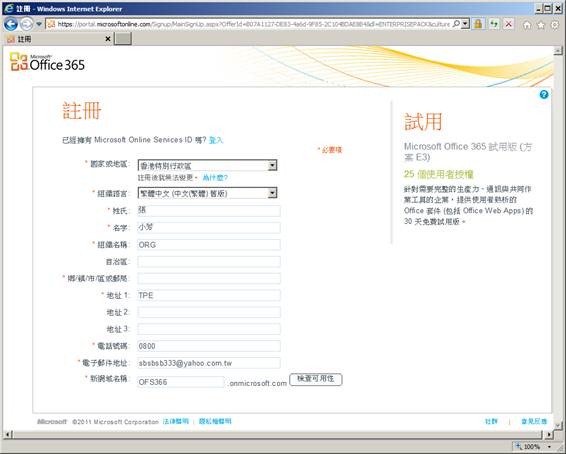This screenshot has width=566, height=454.
Task: Click the vertical scrollbar down arrow
Action: point(558,425)
